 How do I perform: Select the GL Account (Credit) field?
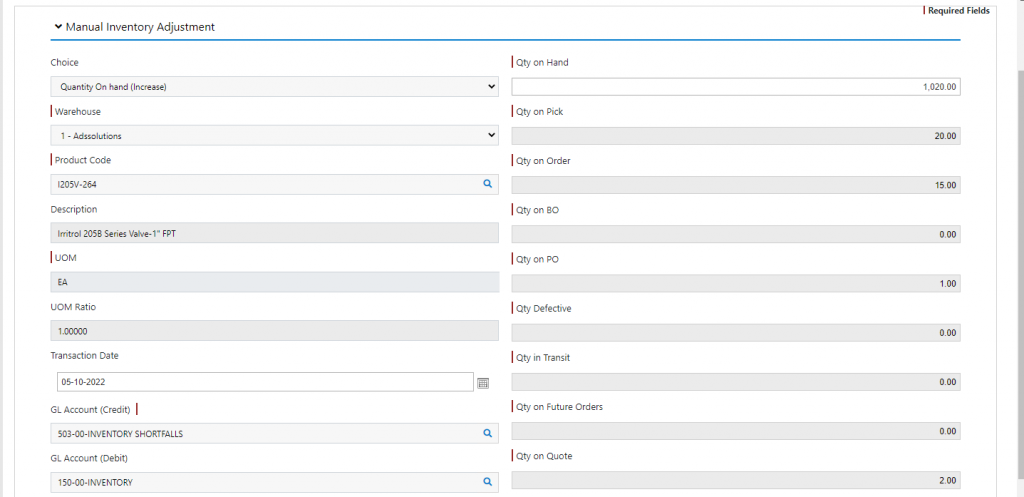(x=274, y=433)
